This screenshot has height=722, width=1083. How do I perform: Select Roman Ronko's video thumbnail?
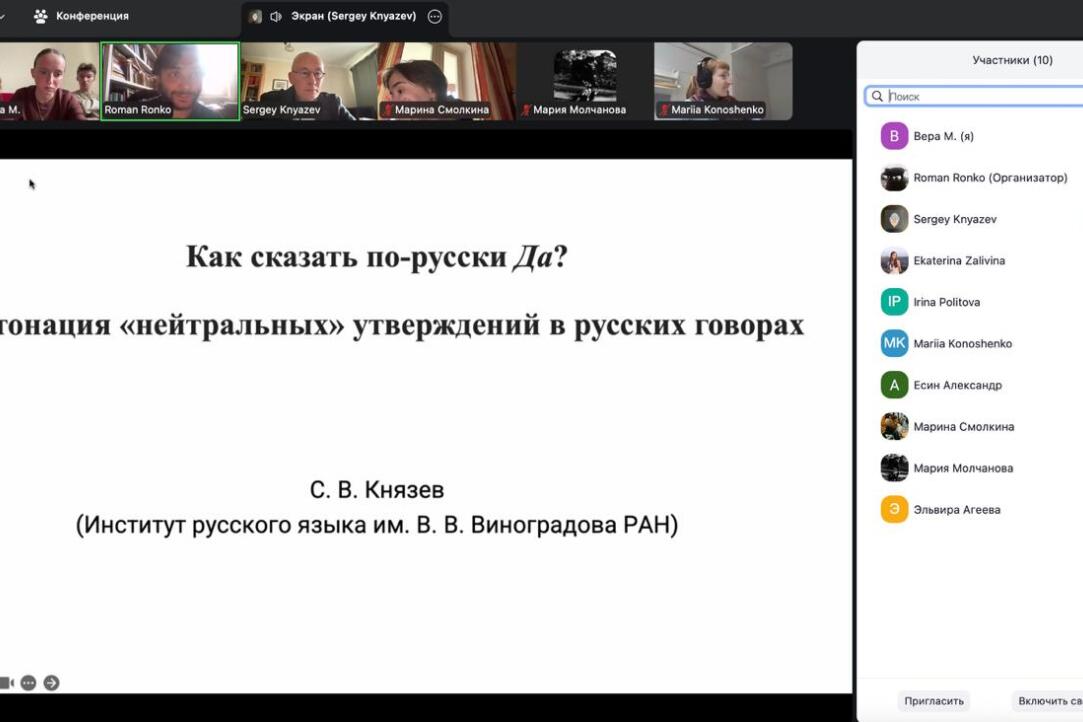click(x=170, y=80)
